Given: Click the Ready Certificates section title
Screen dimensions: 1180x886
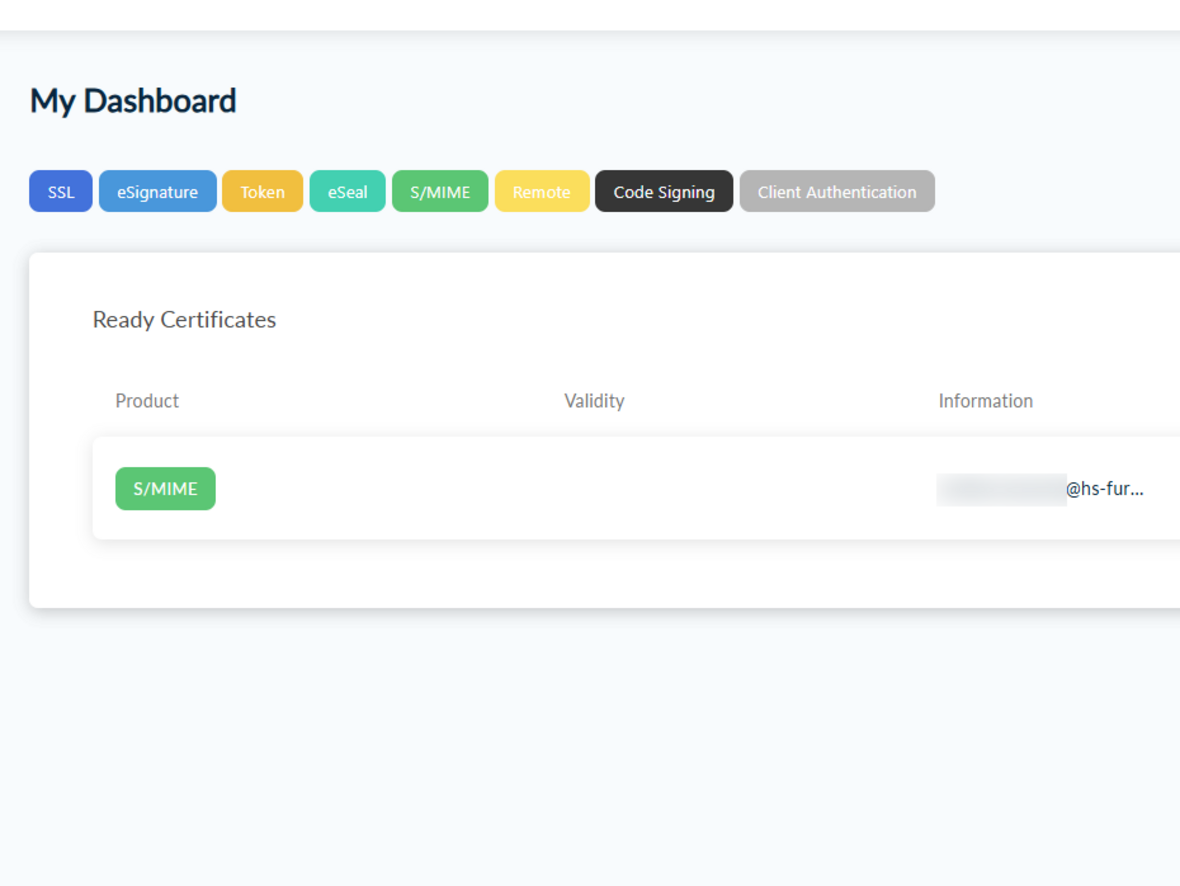Looking at the screenshot, I should (184, 320).
